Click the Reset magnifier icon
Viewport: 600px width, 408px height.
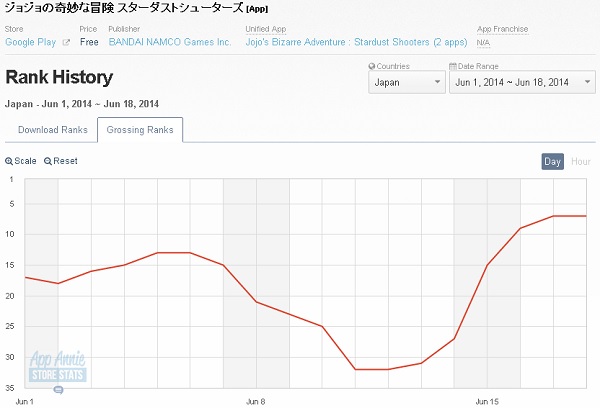pos(48,161)
